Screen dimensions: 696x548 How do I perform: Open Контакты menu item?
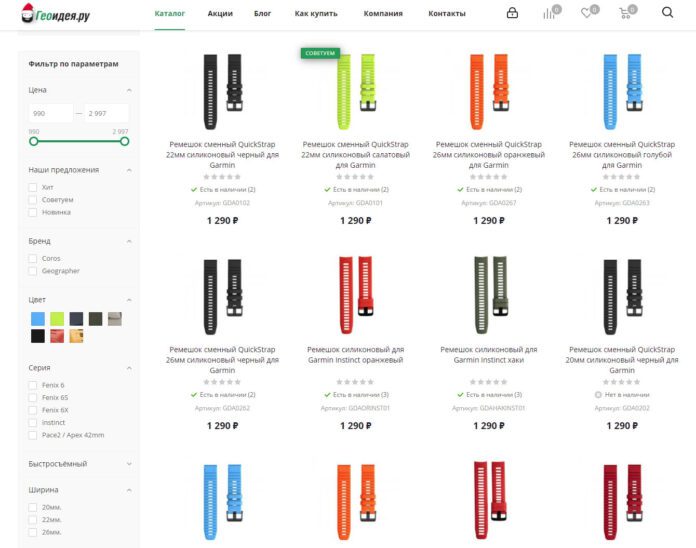[447, 13]
